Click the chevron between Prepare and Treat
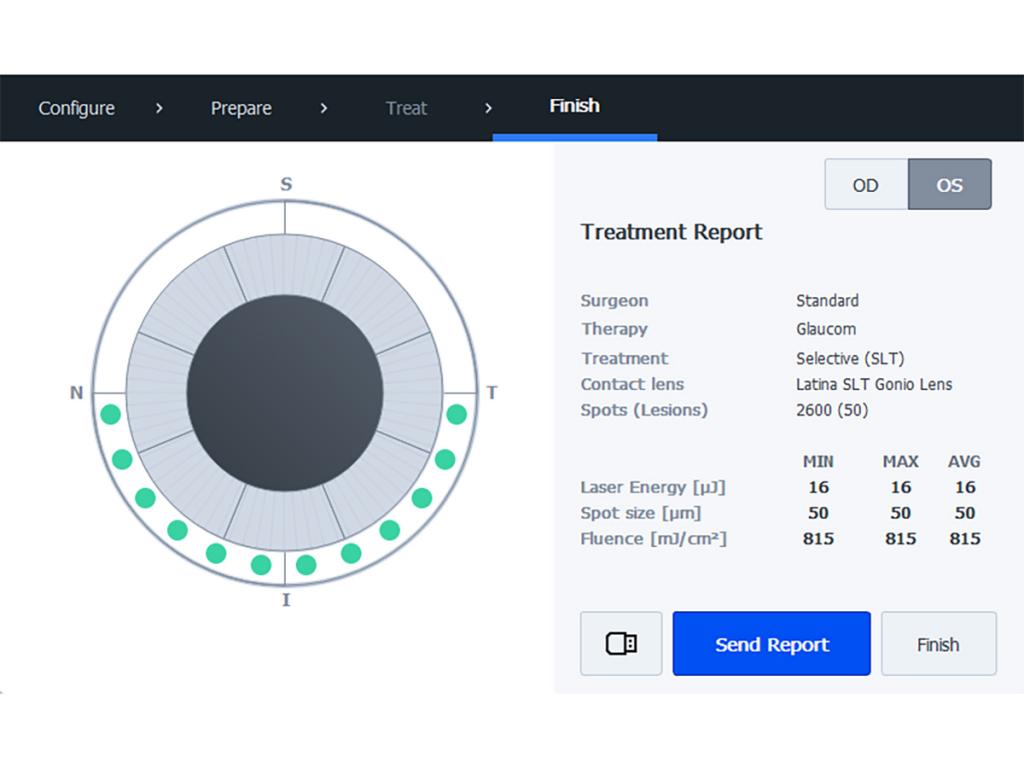The height and width of the screenshot is (768, 1024). pyautogui.click(x=323, y=107)
